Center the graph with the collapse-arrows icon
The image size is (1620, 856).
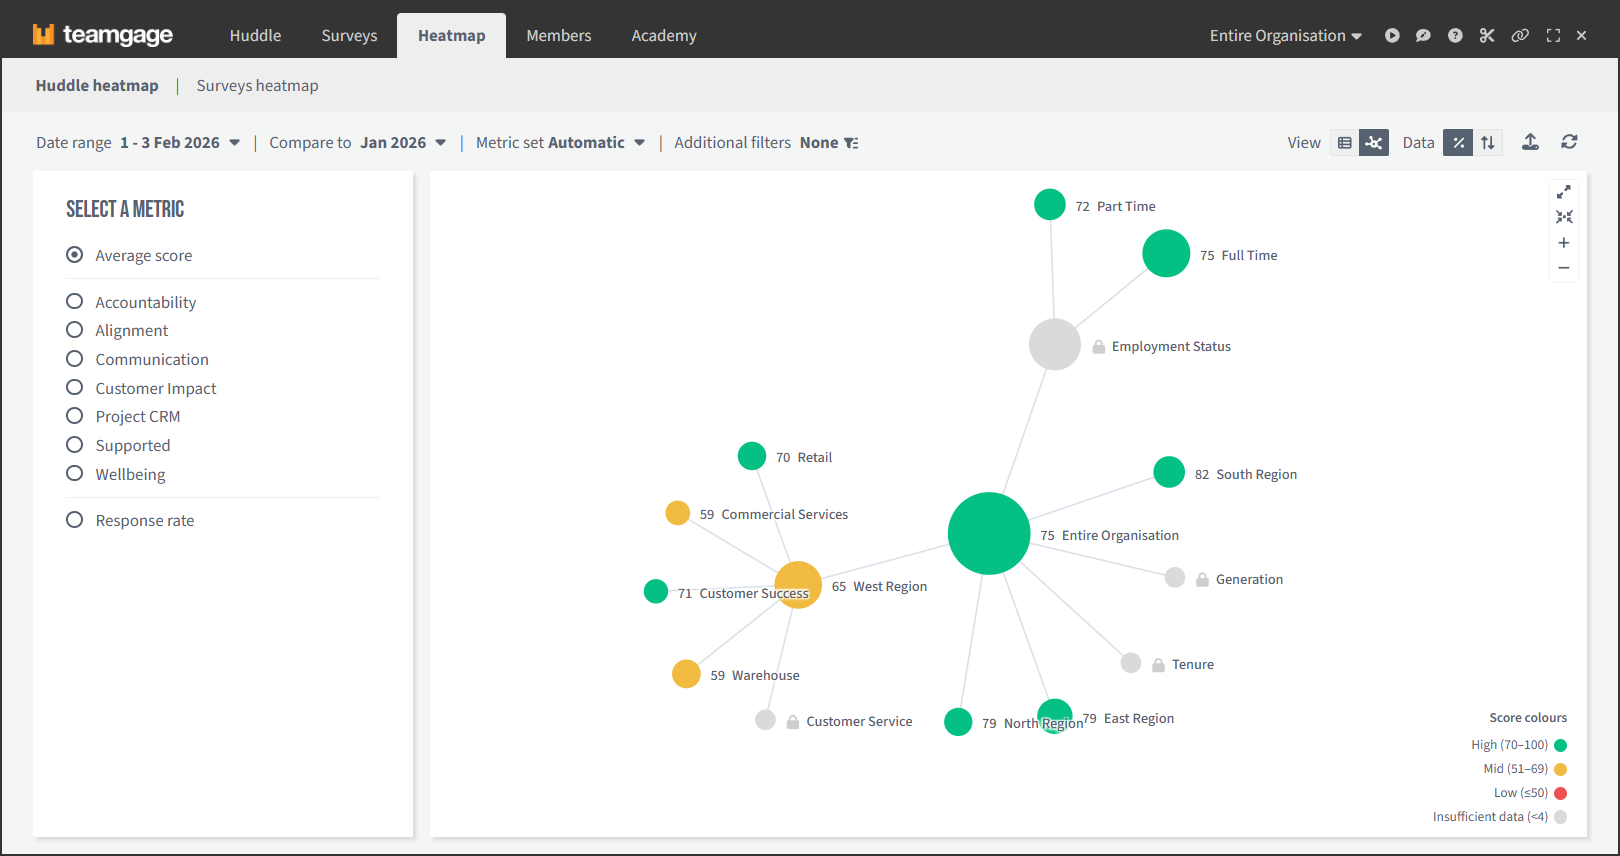1564,217
